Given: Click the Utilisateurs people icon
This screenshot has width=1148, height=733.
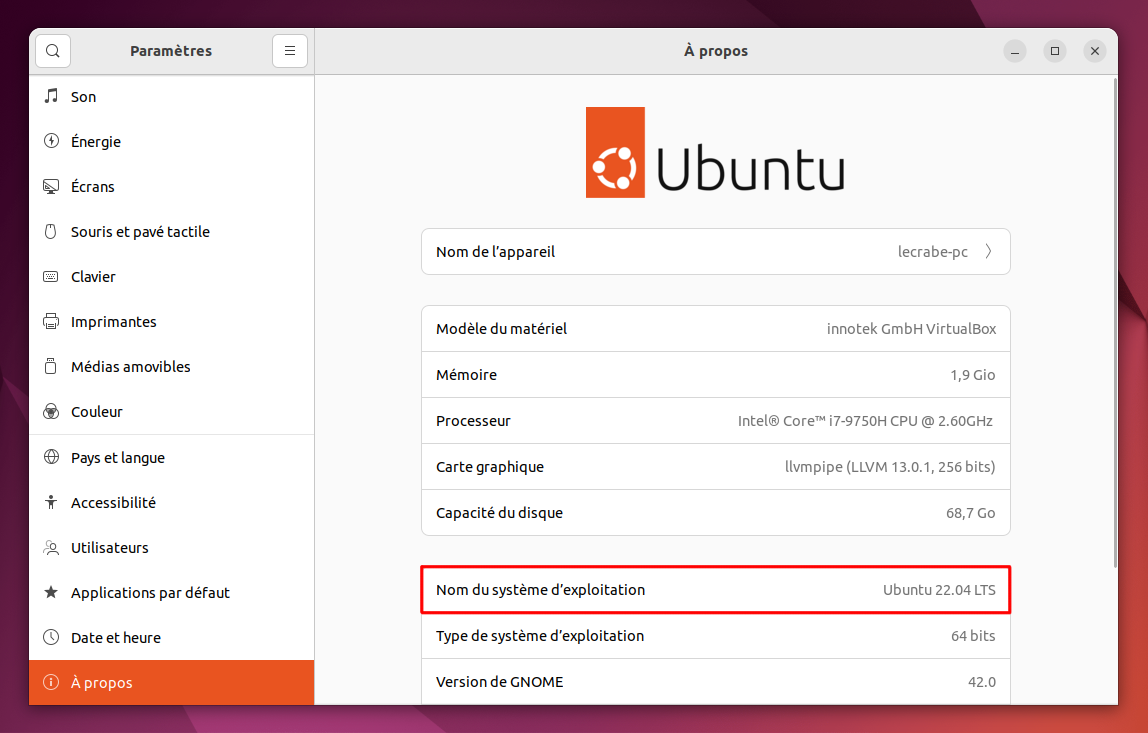Looking at the screenshot, I should click(x=51, y=547).
